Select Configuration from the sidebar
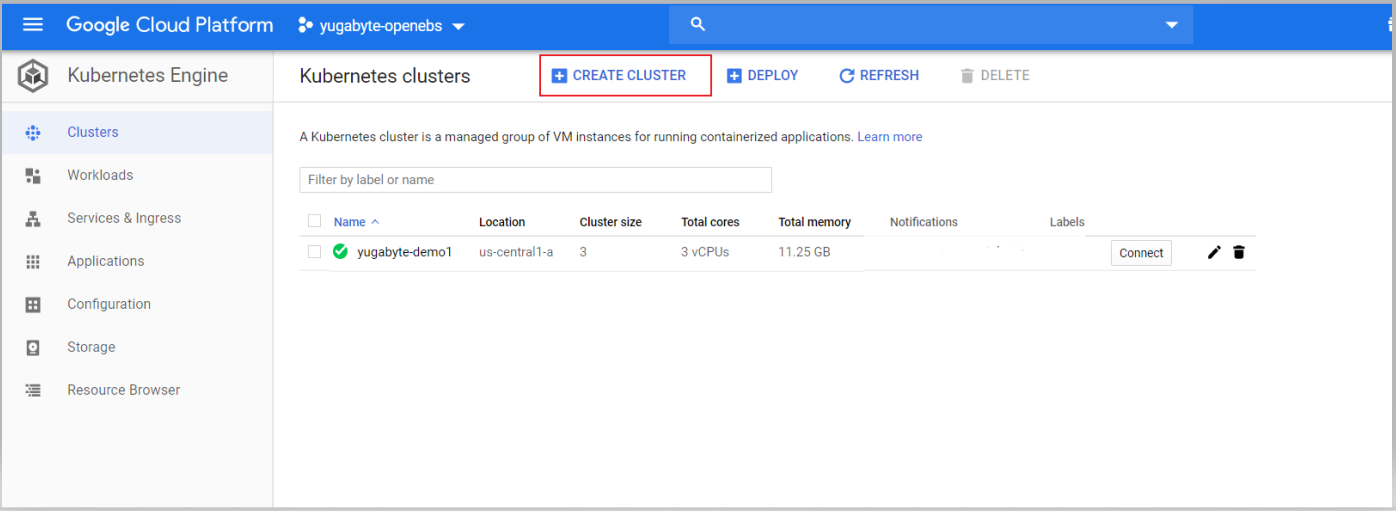The width and height of the screenshot is (1396, 511). tap(108, 304)
